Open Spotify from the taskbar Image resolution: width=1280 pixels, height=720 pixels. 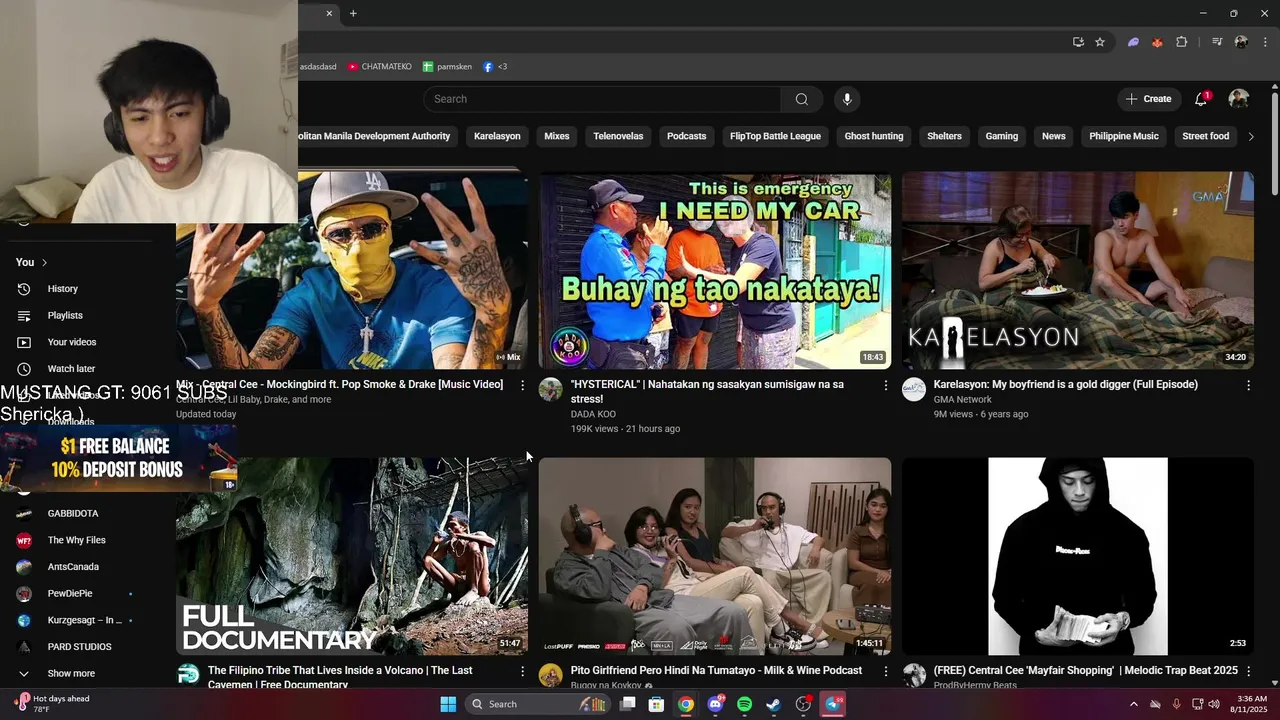coord(744,704)
